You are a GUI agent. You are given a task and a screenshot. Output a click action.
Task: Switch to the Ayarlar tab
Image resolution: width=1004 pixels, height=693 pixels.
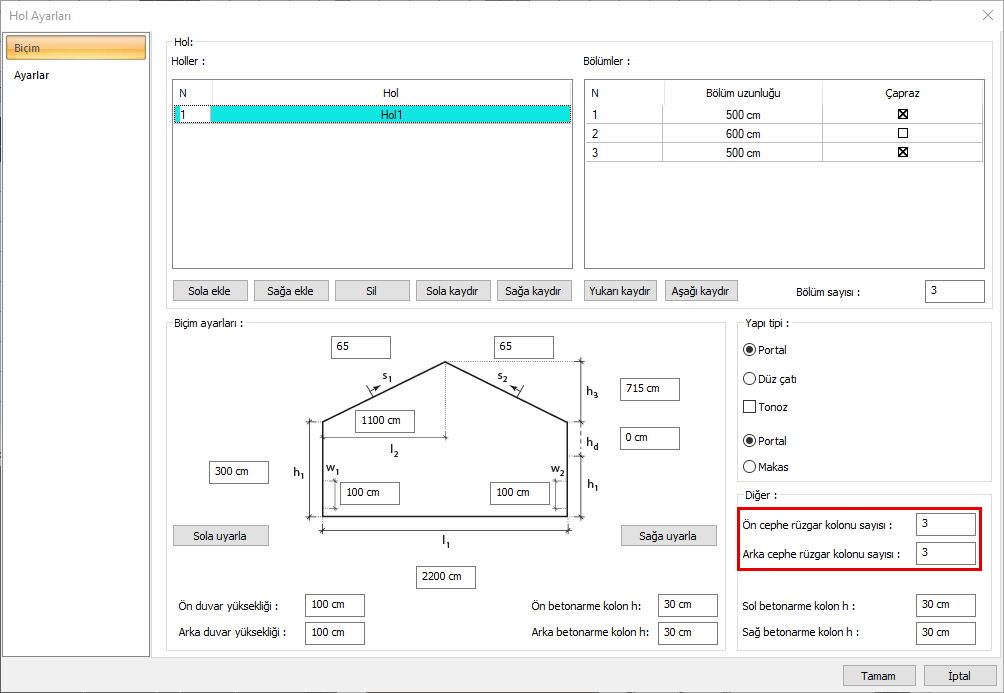tap(32, 75)
